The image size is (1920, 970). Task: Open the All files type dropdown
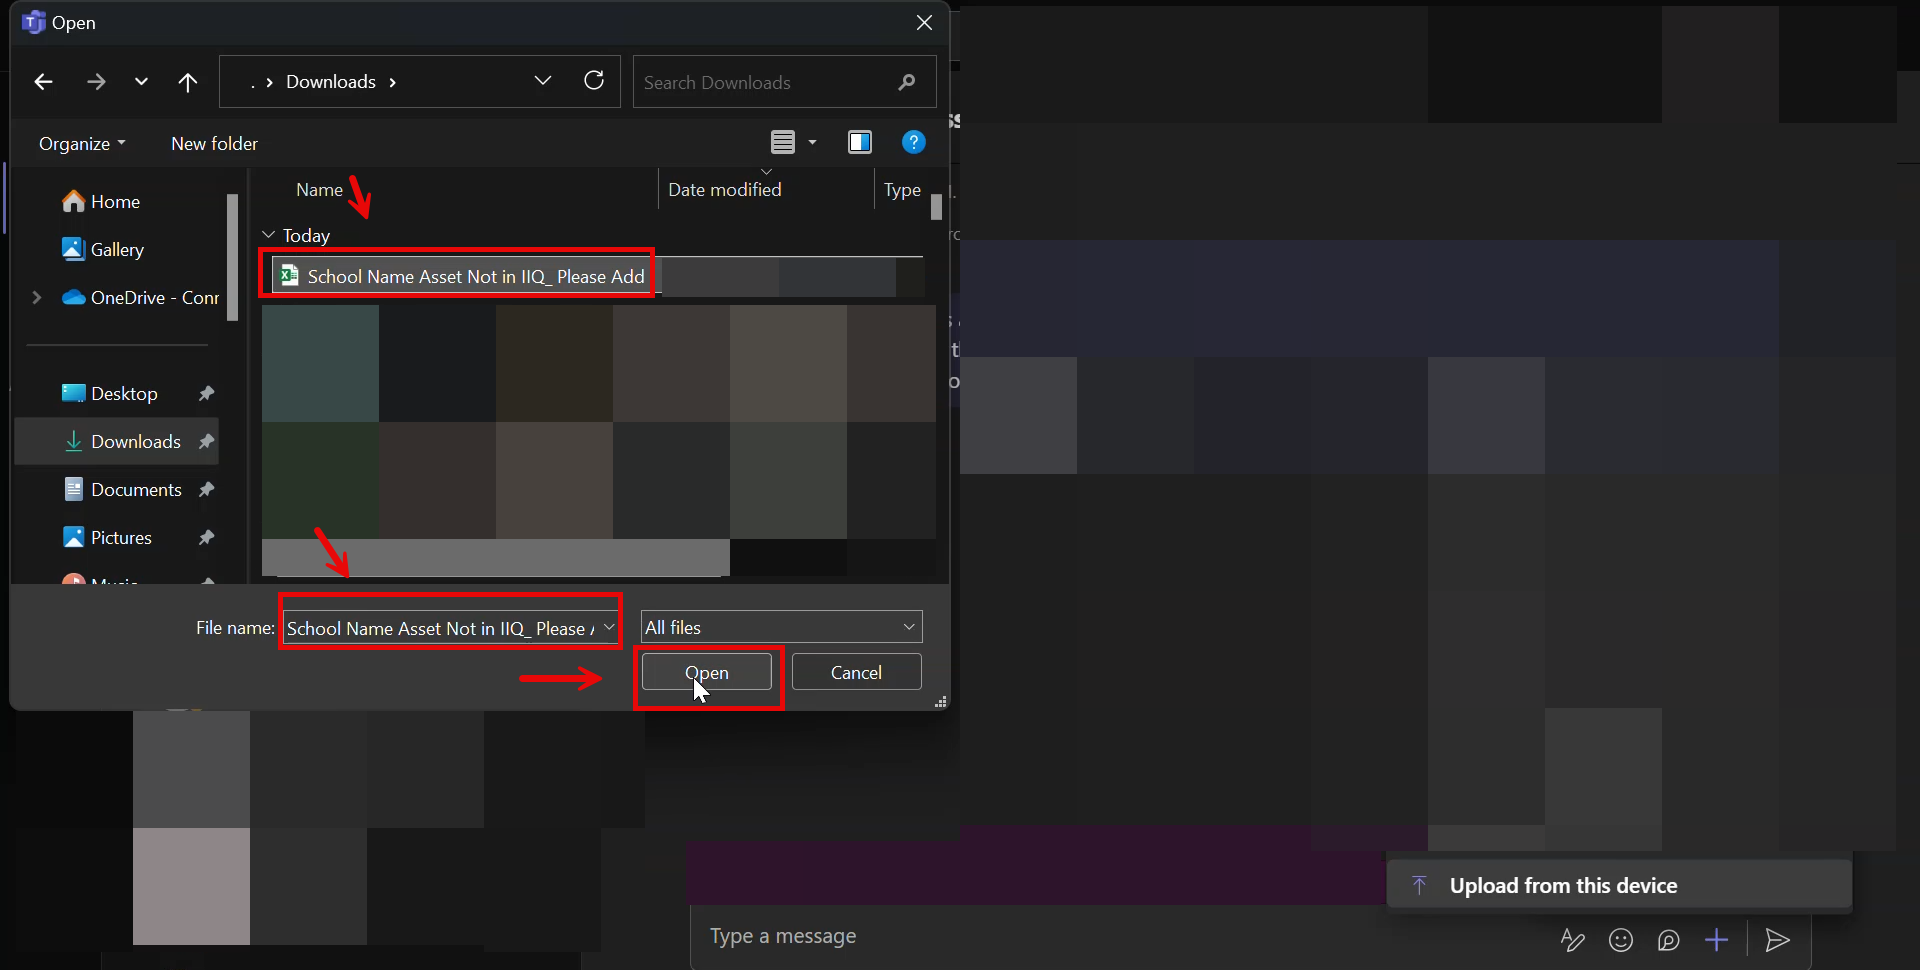point(781,627)
